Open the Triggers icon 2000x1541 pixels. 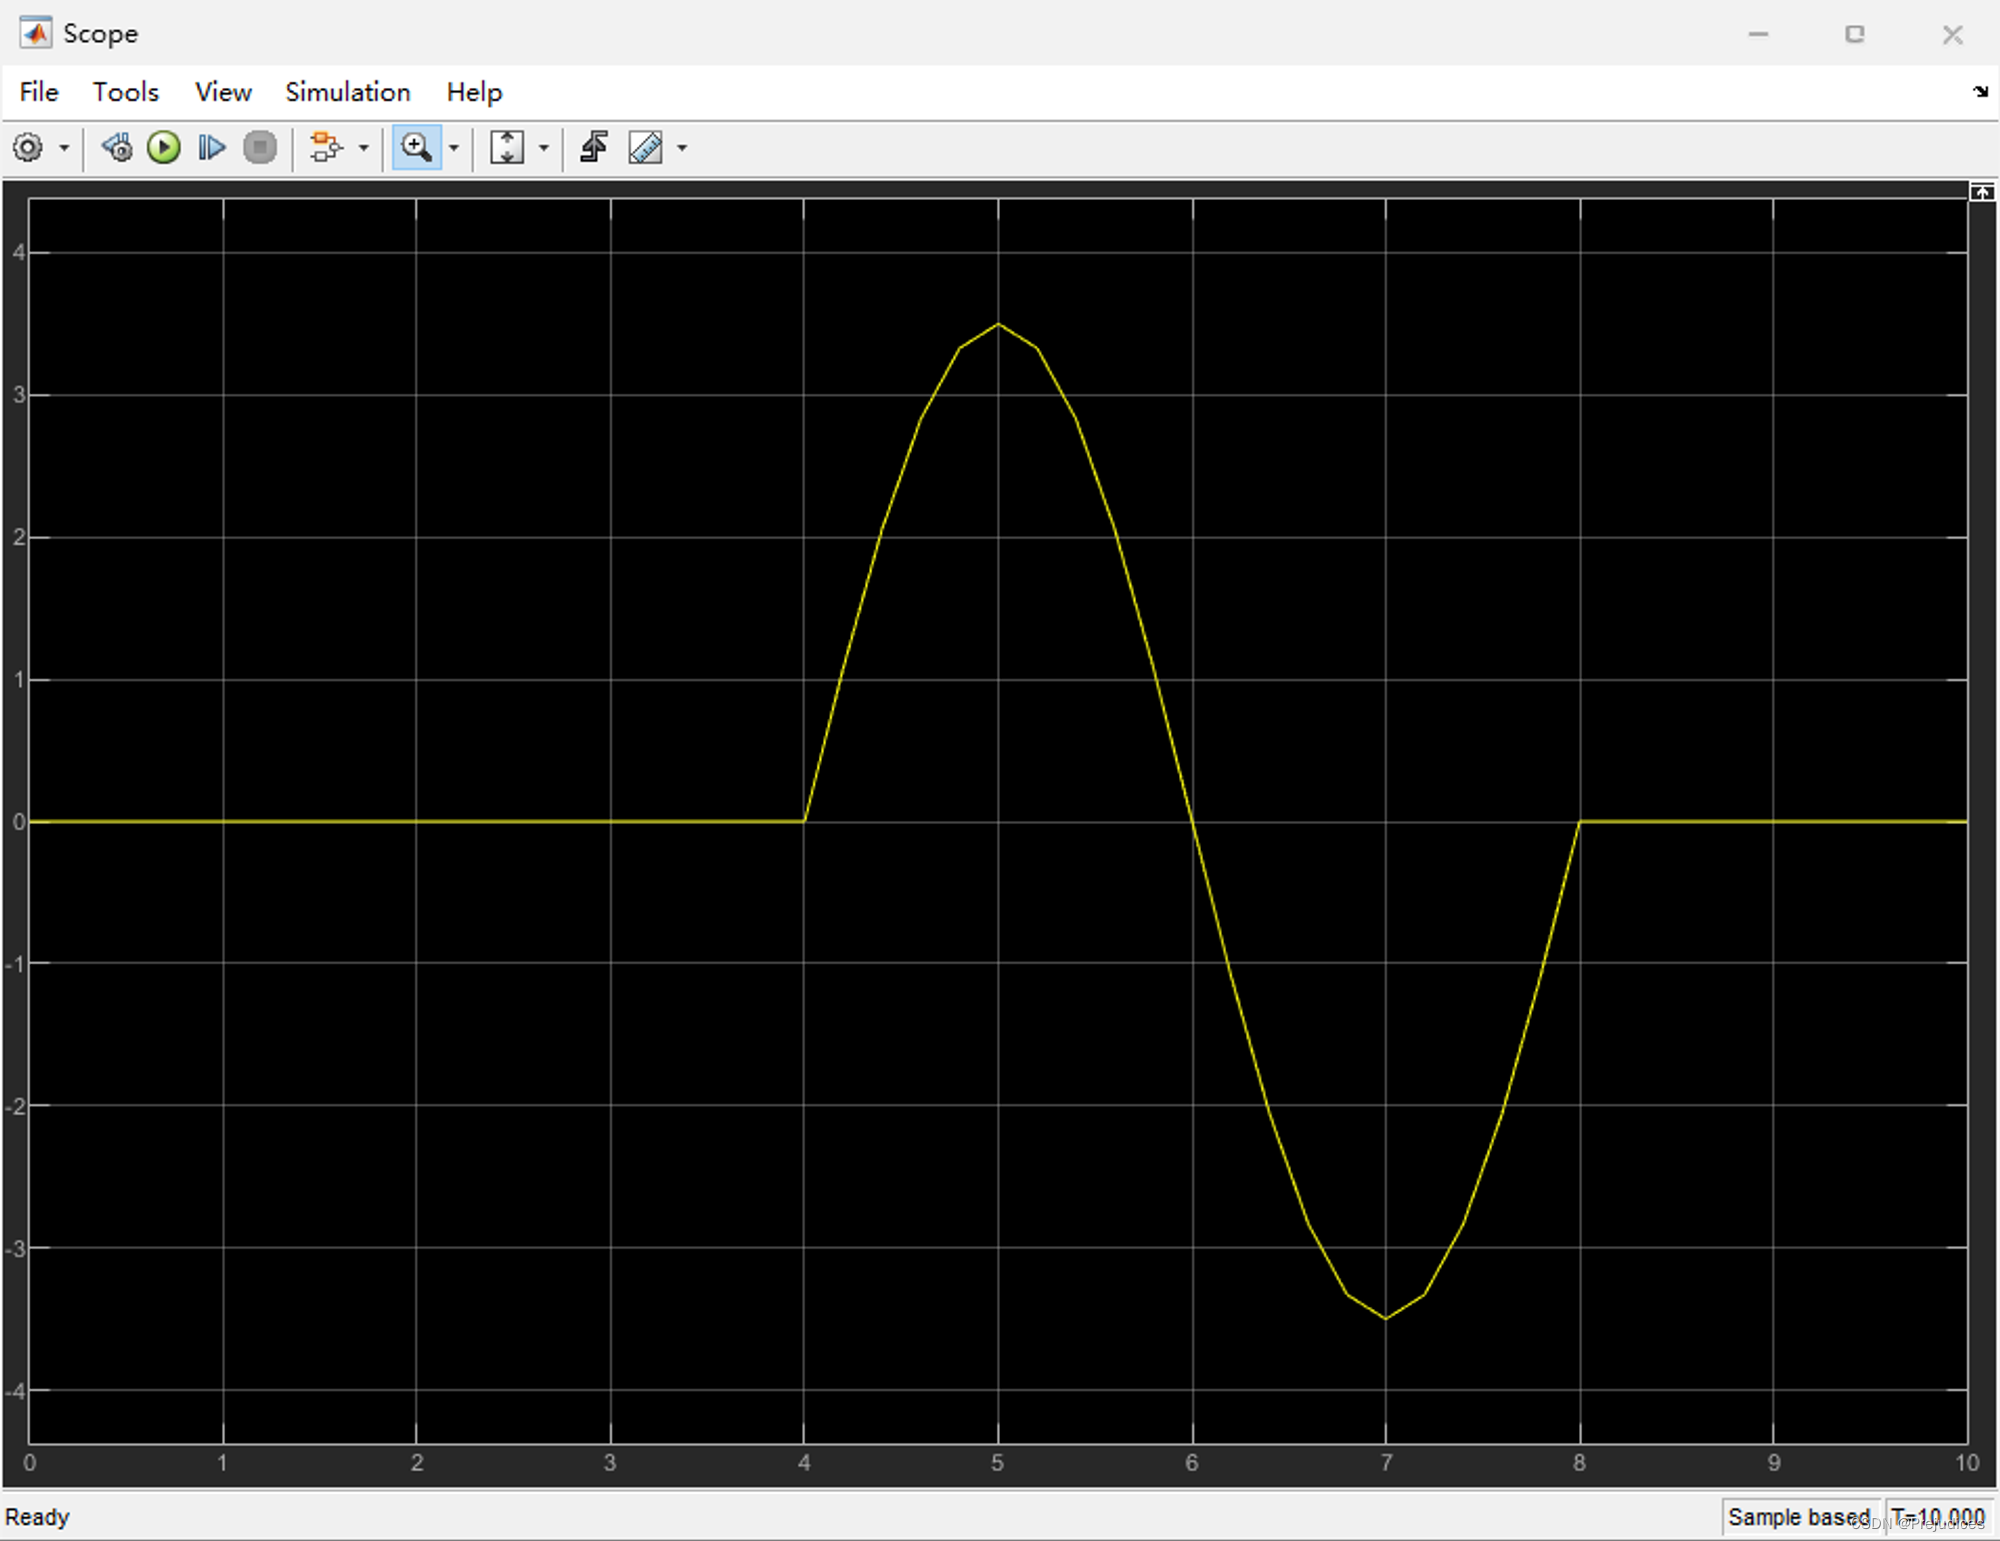(594, 148)
